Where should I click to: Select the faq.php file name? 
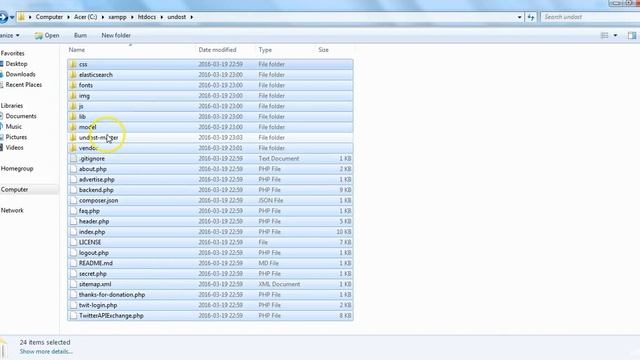pos(89,211)
